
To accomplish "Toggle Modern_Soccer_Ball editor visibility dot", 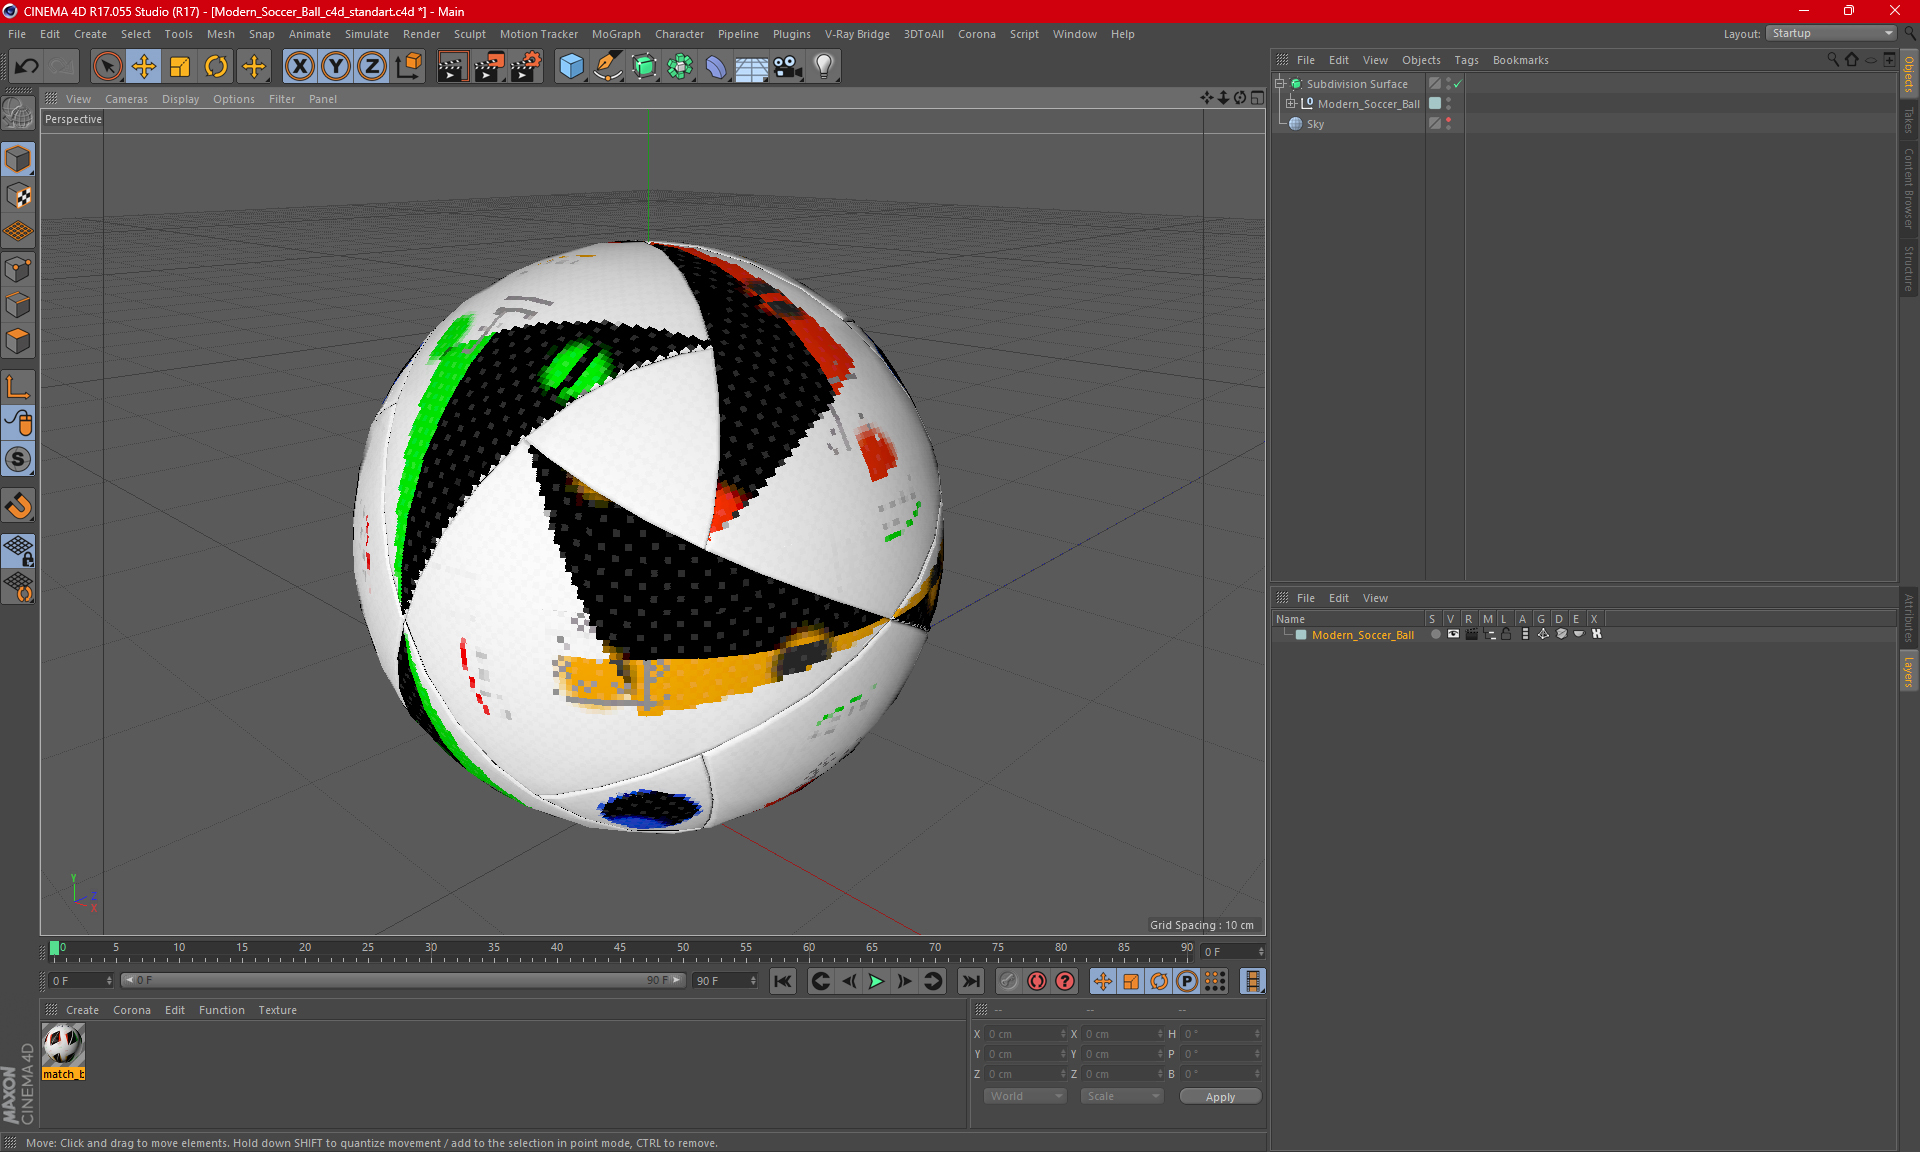I will pos(1448,100).
